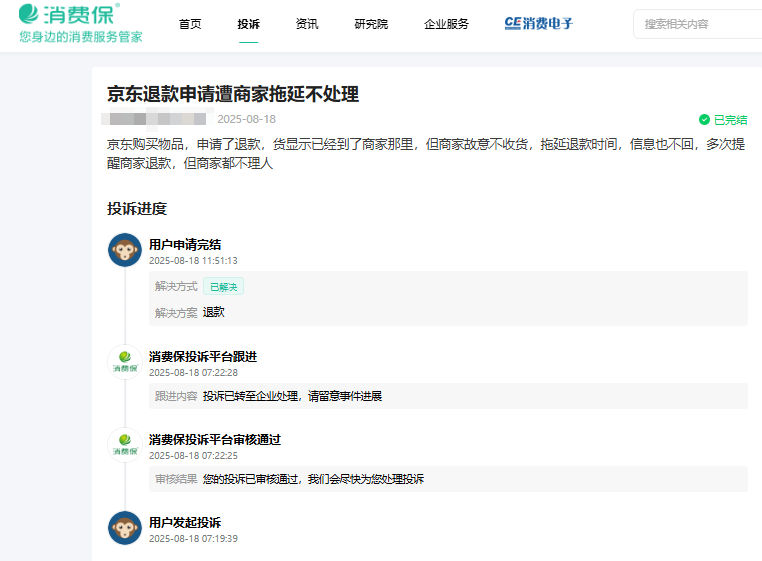Click the date 2025-08-18 under the title
The image size is (762, 561).
(x=246, y=119)
